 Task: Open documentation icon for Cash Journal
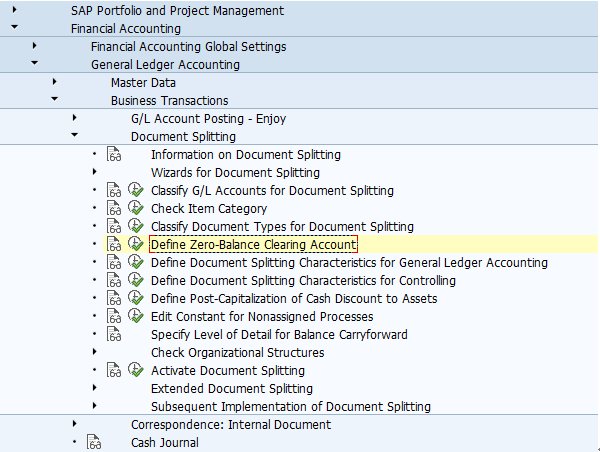tap(94, 442)
